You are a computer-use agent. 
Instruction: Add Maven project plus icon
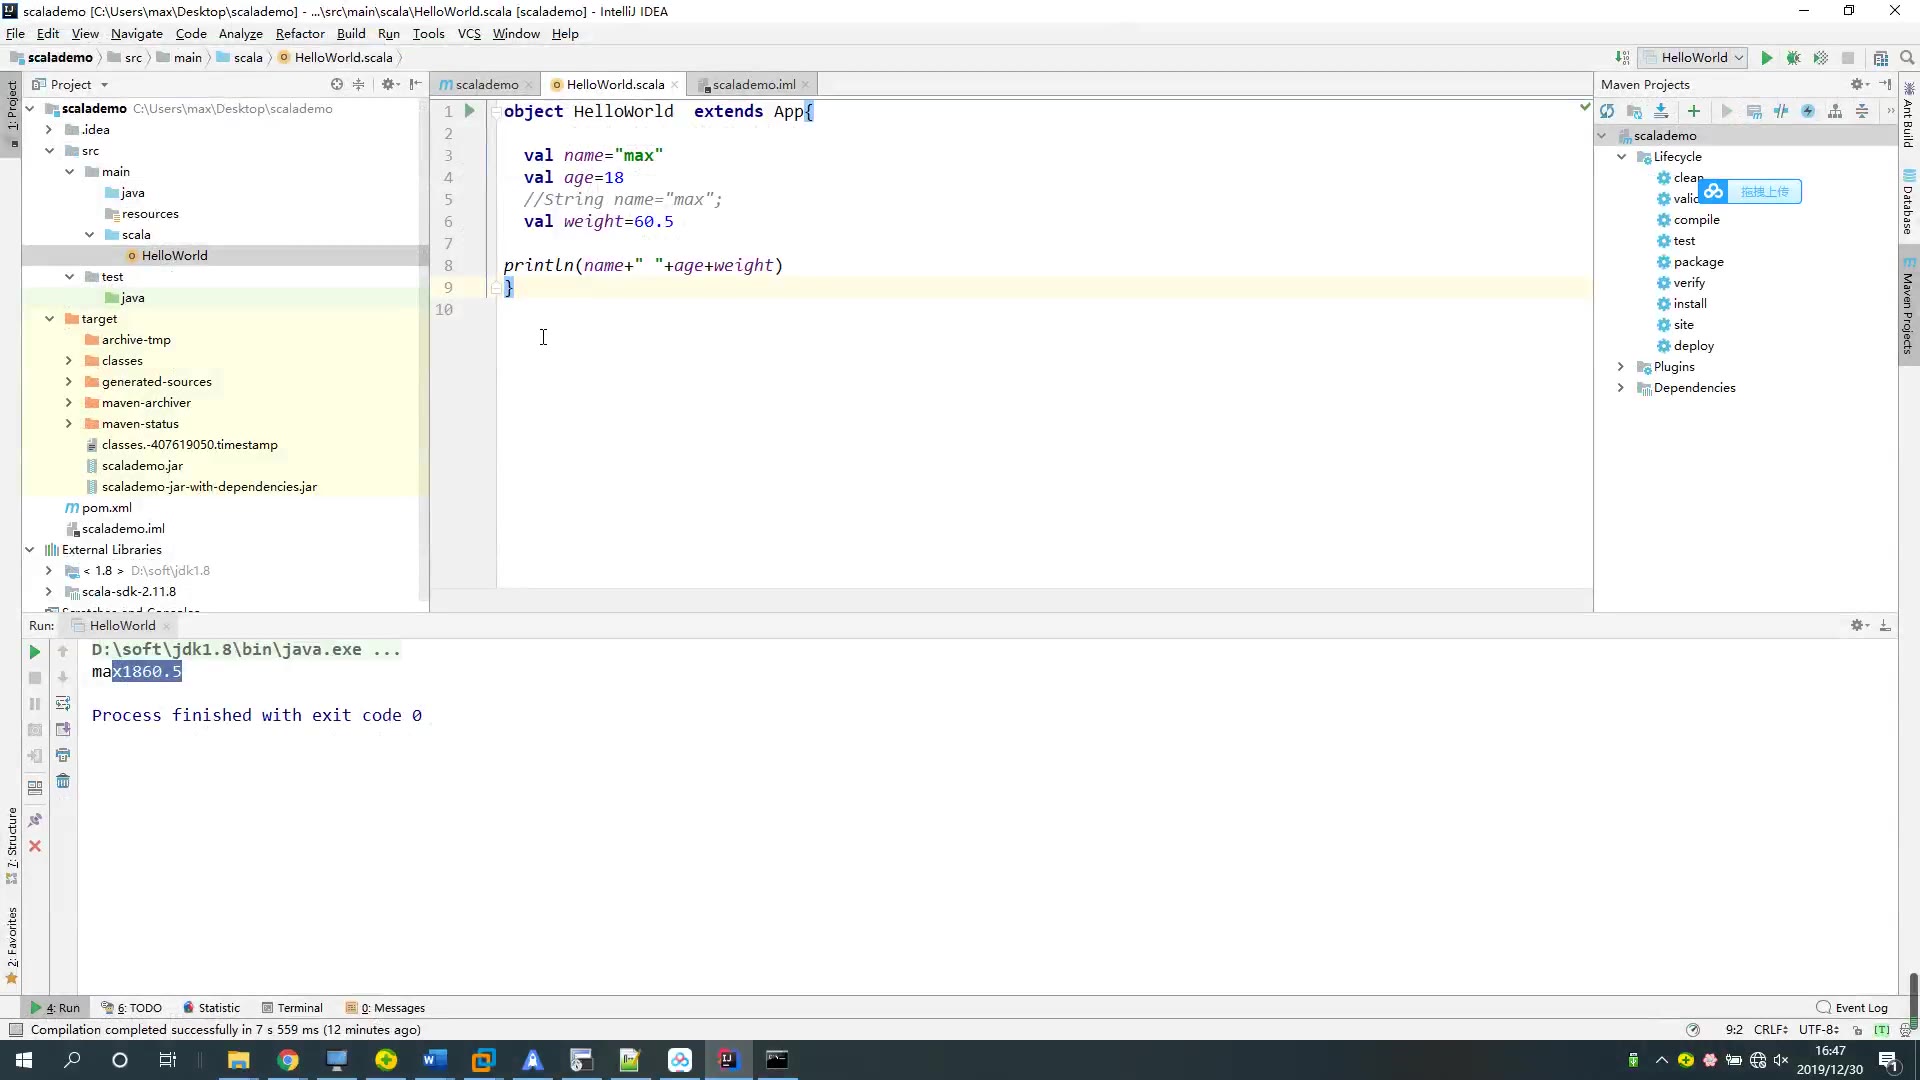pos(1694,112)
